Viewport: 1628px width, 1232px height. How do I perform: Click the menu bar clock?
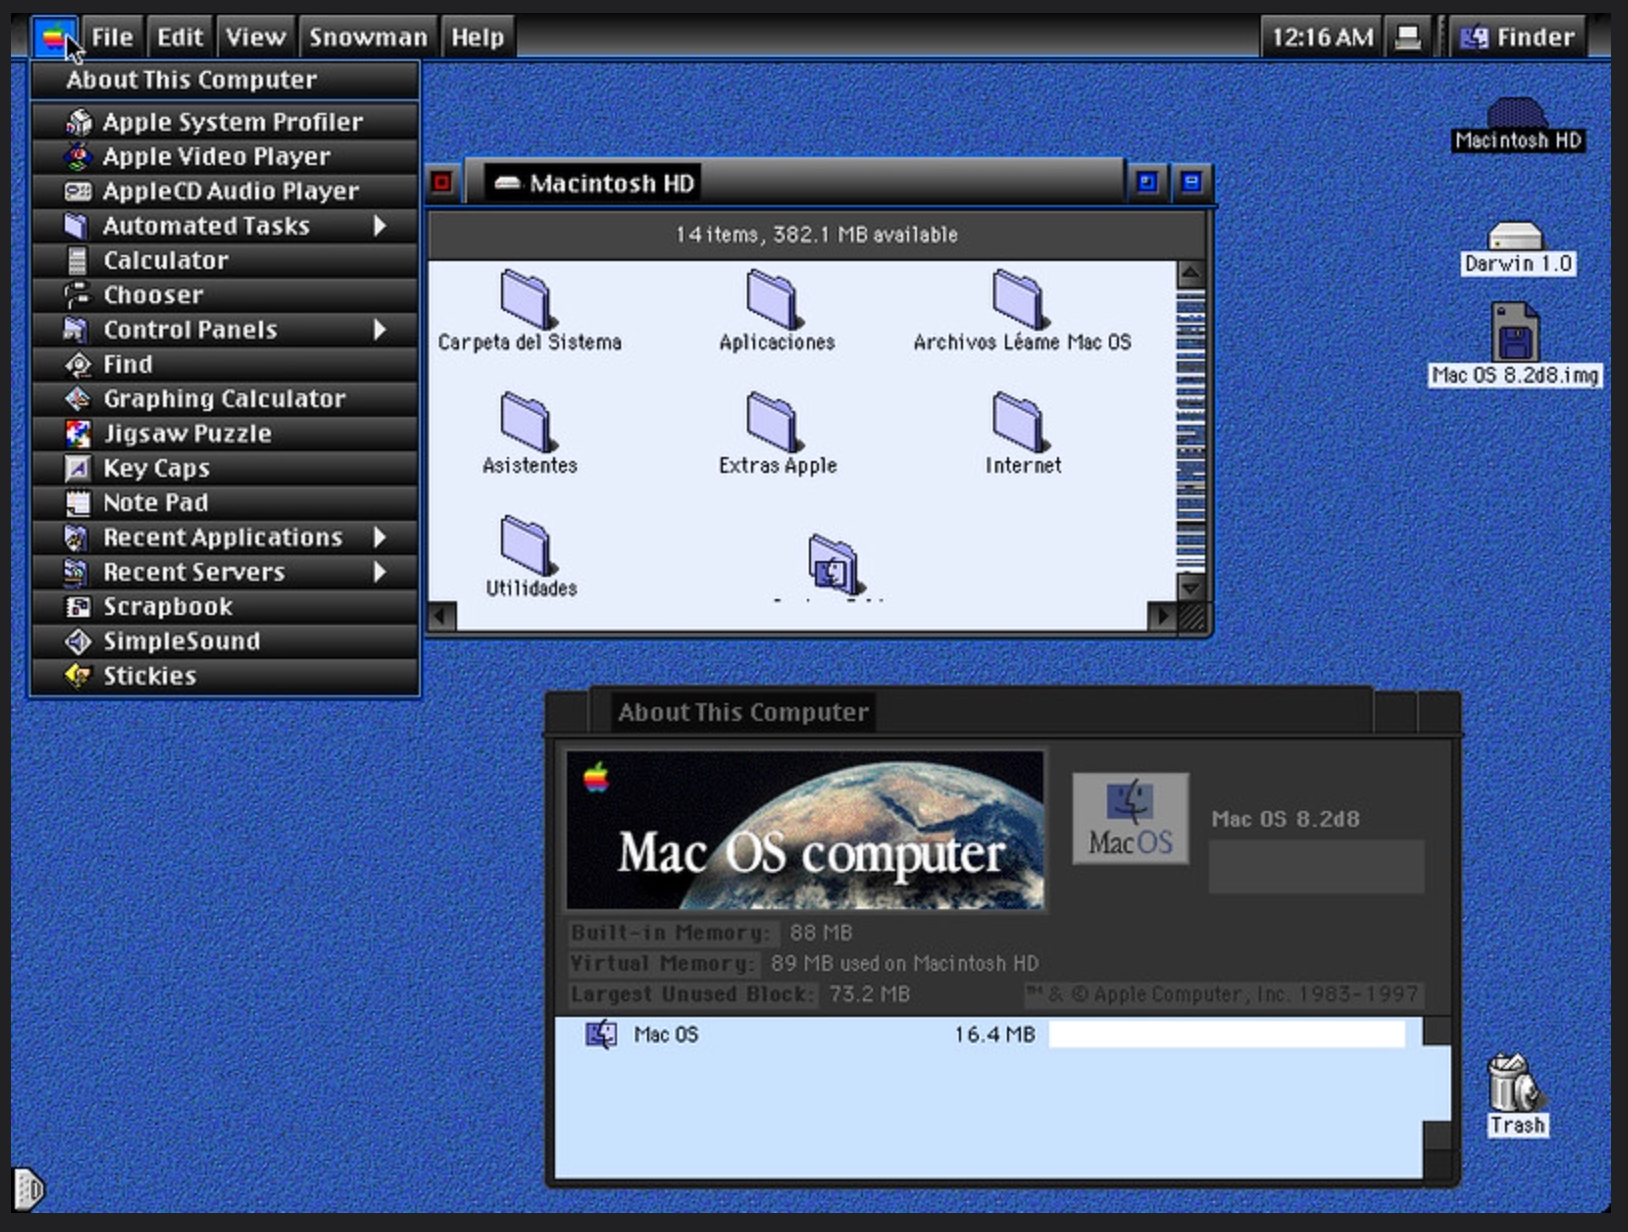[x=1322, y=38]
